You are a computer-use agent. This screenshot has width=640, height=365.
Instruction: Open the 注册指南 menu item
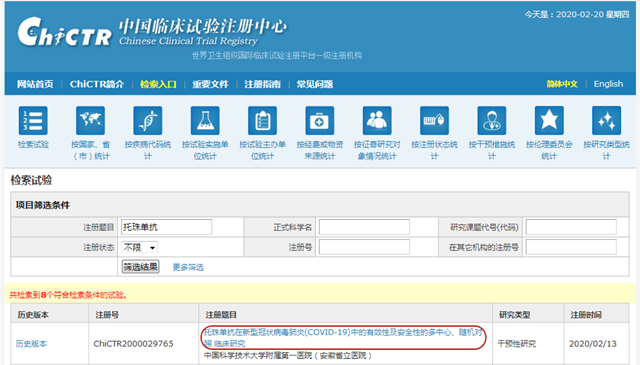coord(262,84)
